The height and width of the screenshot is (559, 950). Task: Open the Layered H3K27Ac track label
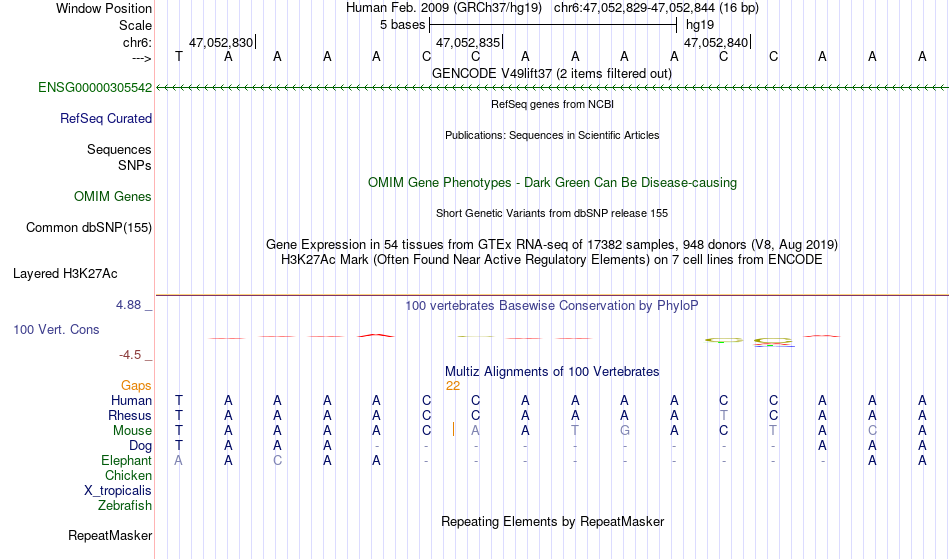click(x=65, y=274)
